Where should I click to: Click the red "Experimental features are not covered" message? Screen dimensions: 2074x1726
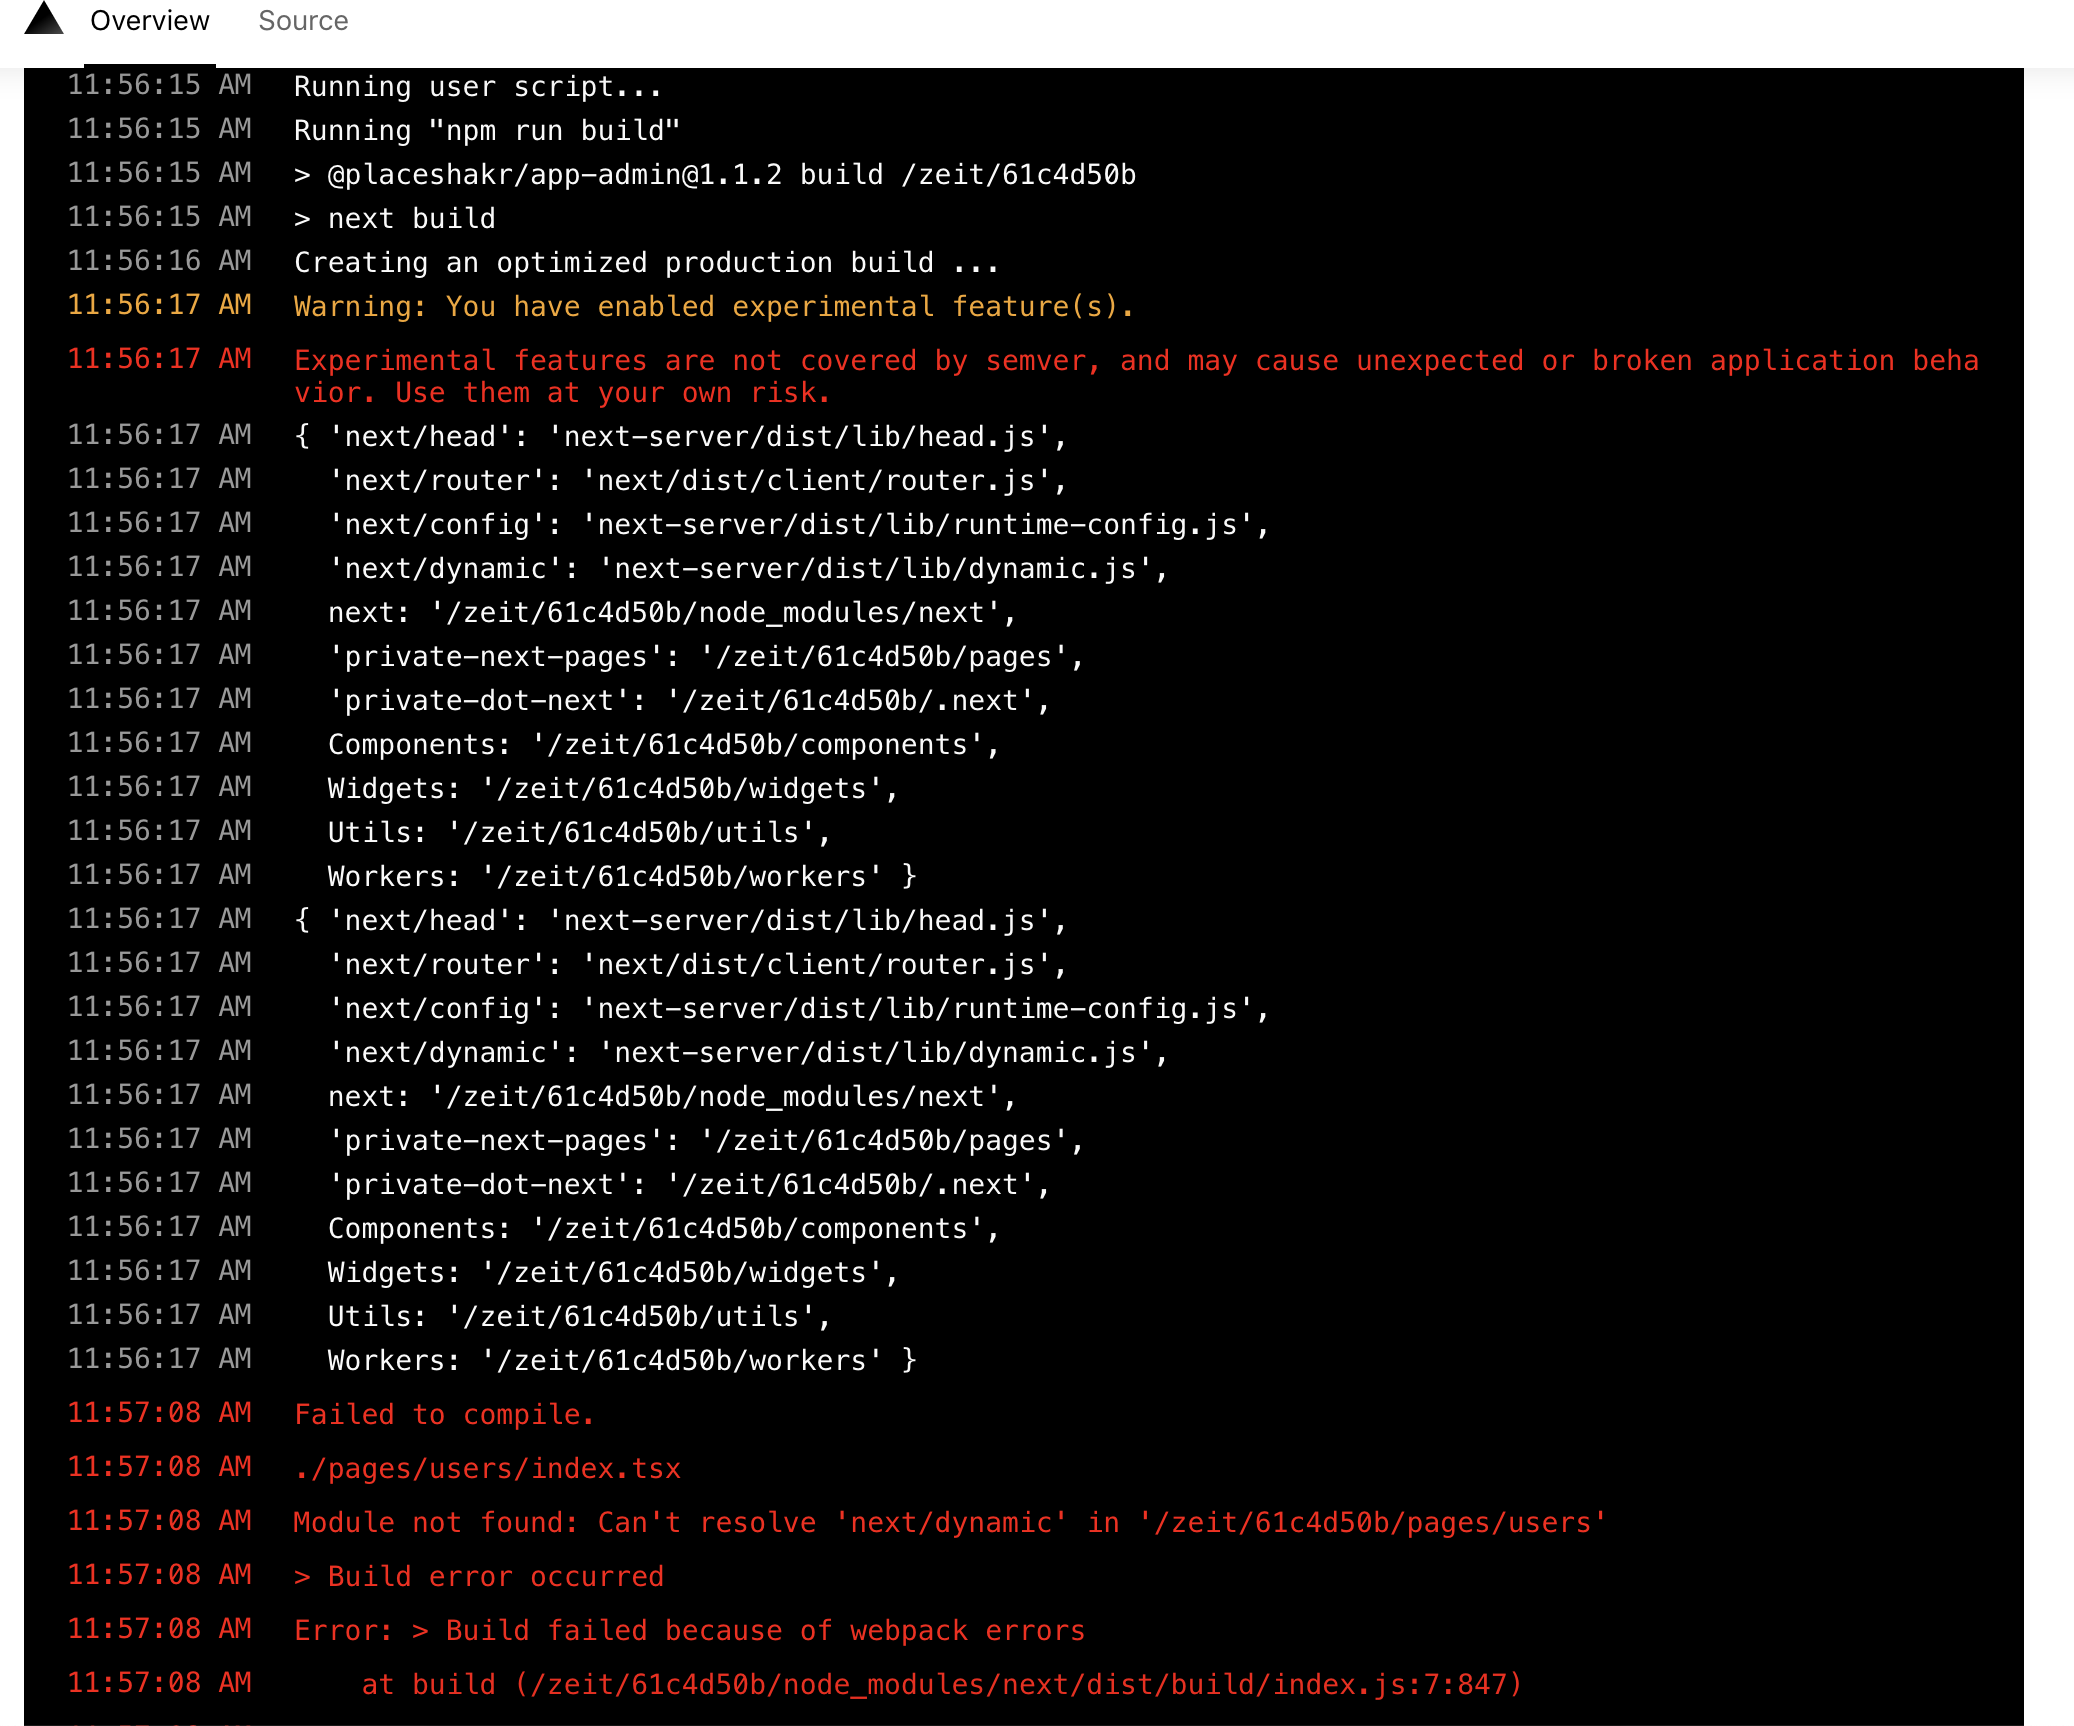pyautogui.click(x=1136, y=377)
